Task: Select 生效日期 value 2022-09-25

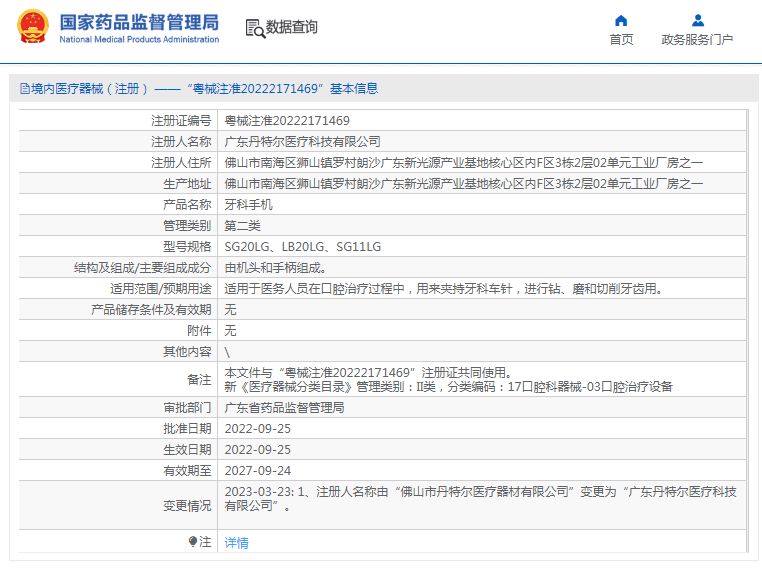Action: click(x=258, y=449)
